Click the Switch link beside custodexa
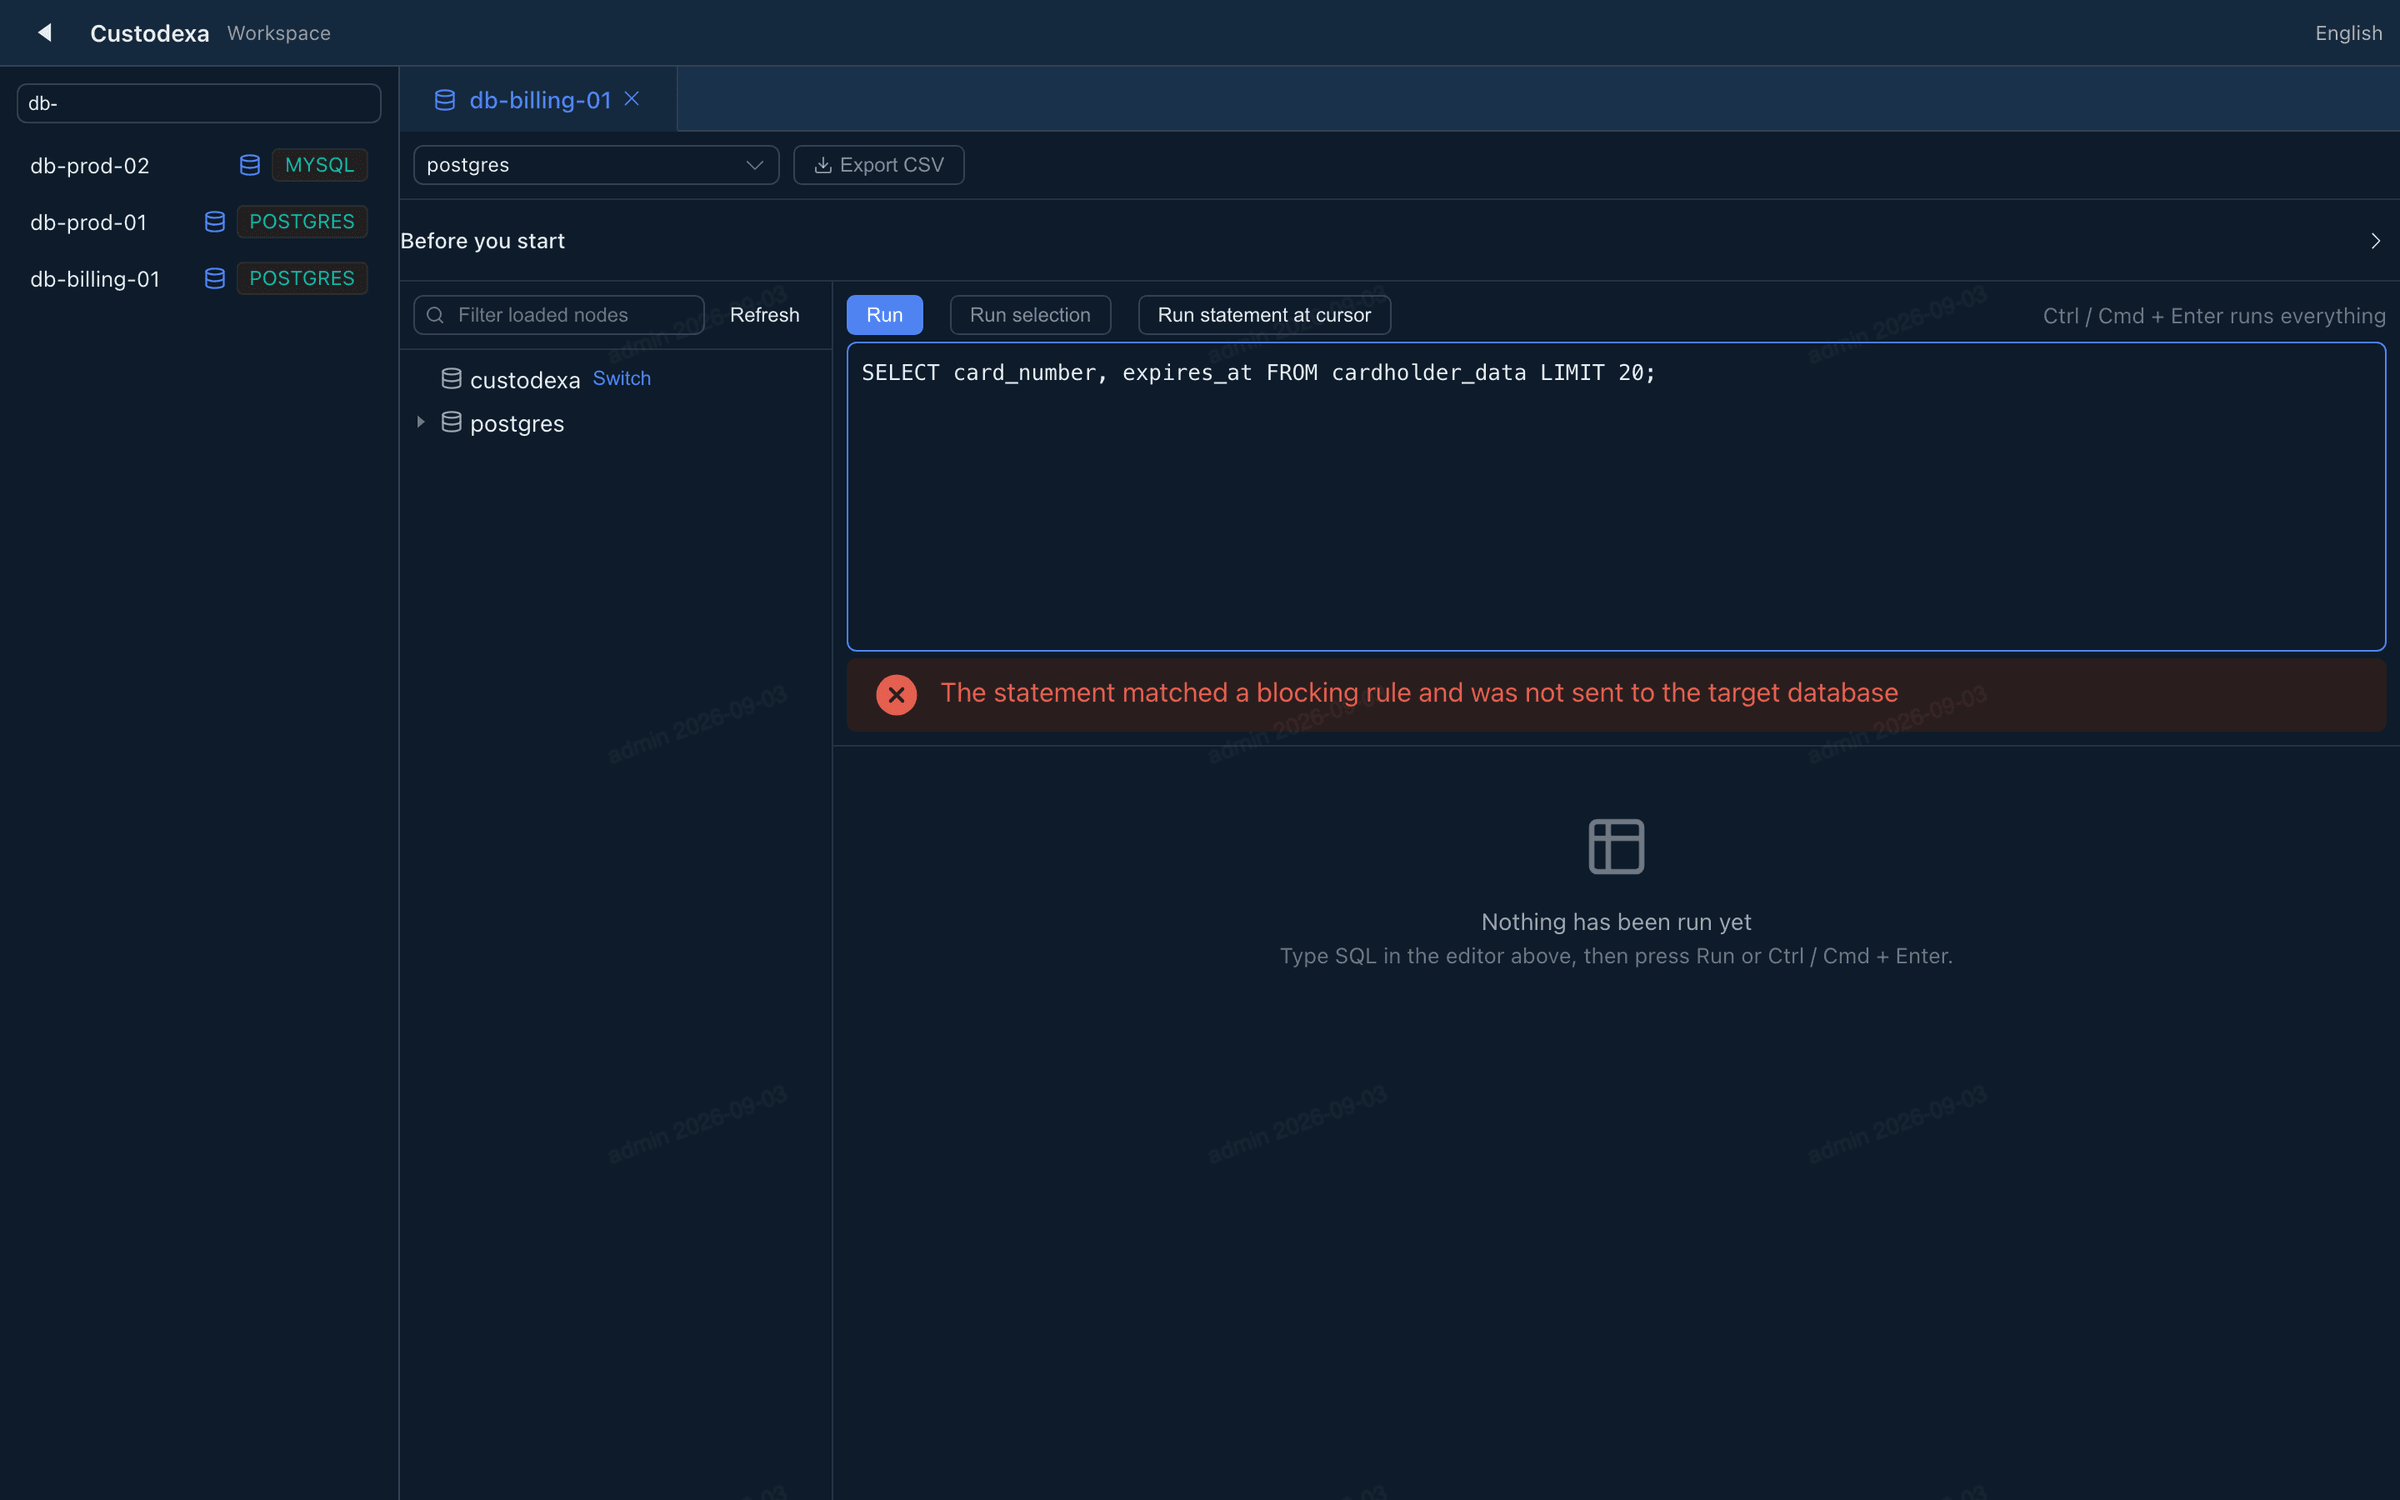The height and width of the screenshot is (1500, 2400). click(622, 378)
